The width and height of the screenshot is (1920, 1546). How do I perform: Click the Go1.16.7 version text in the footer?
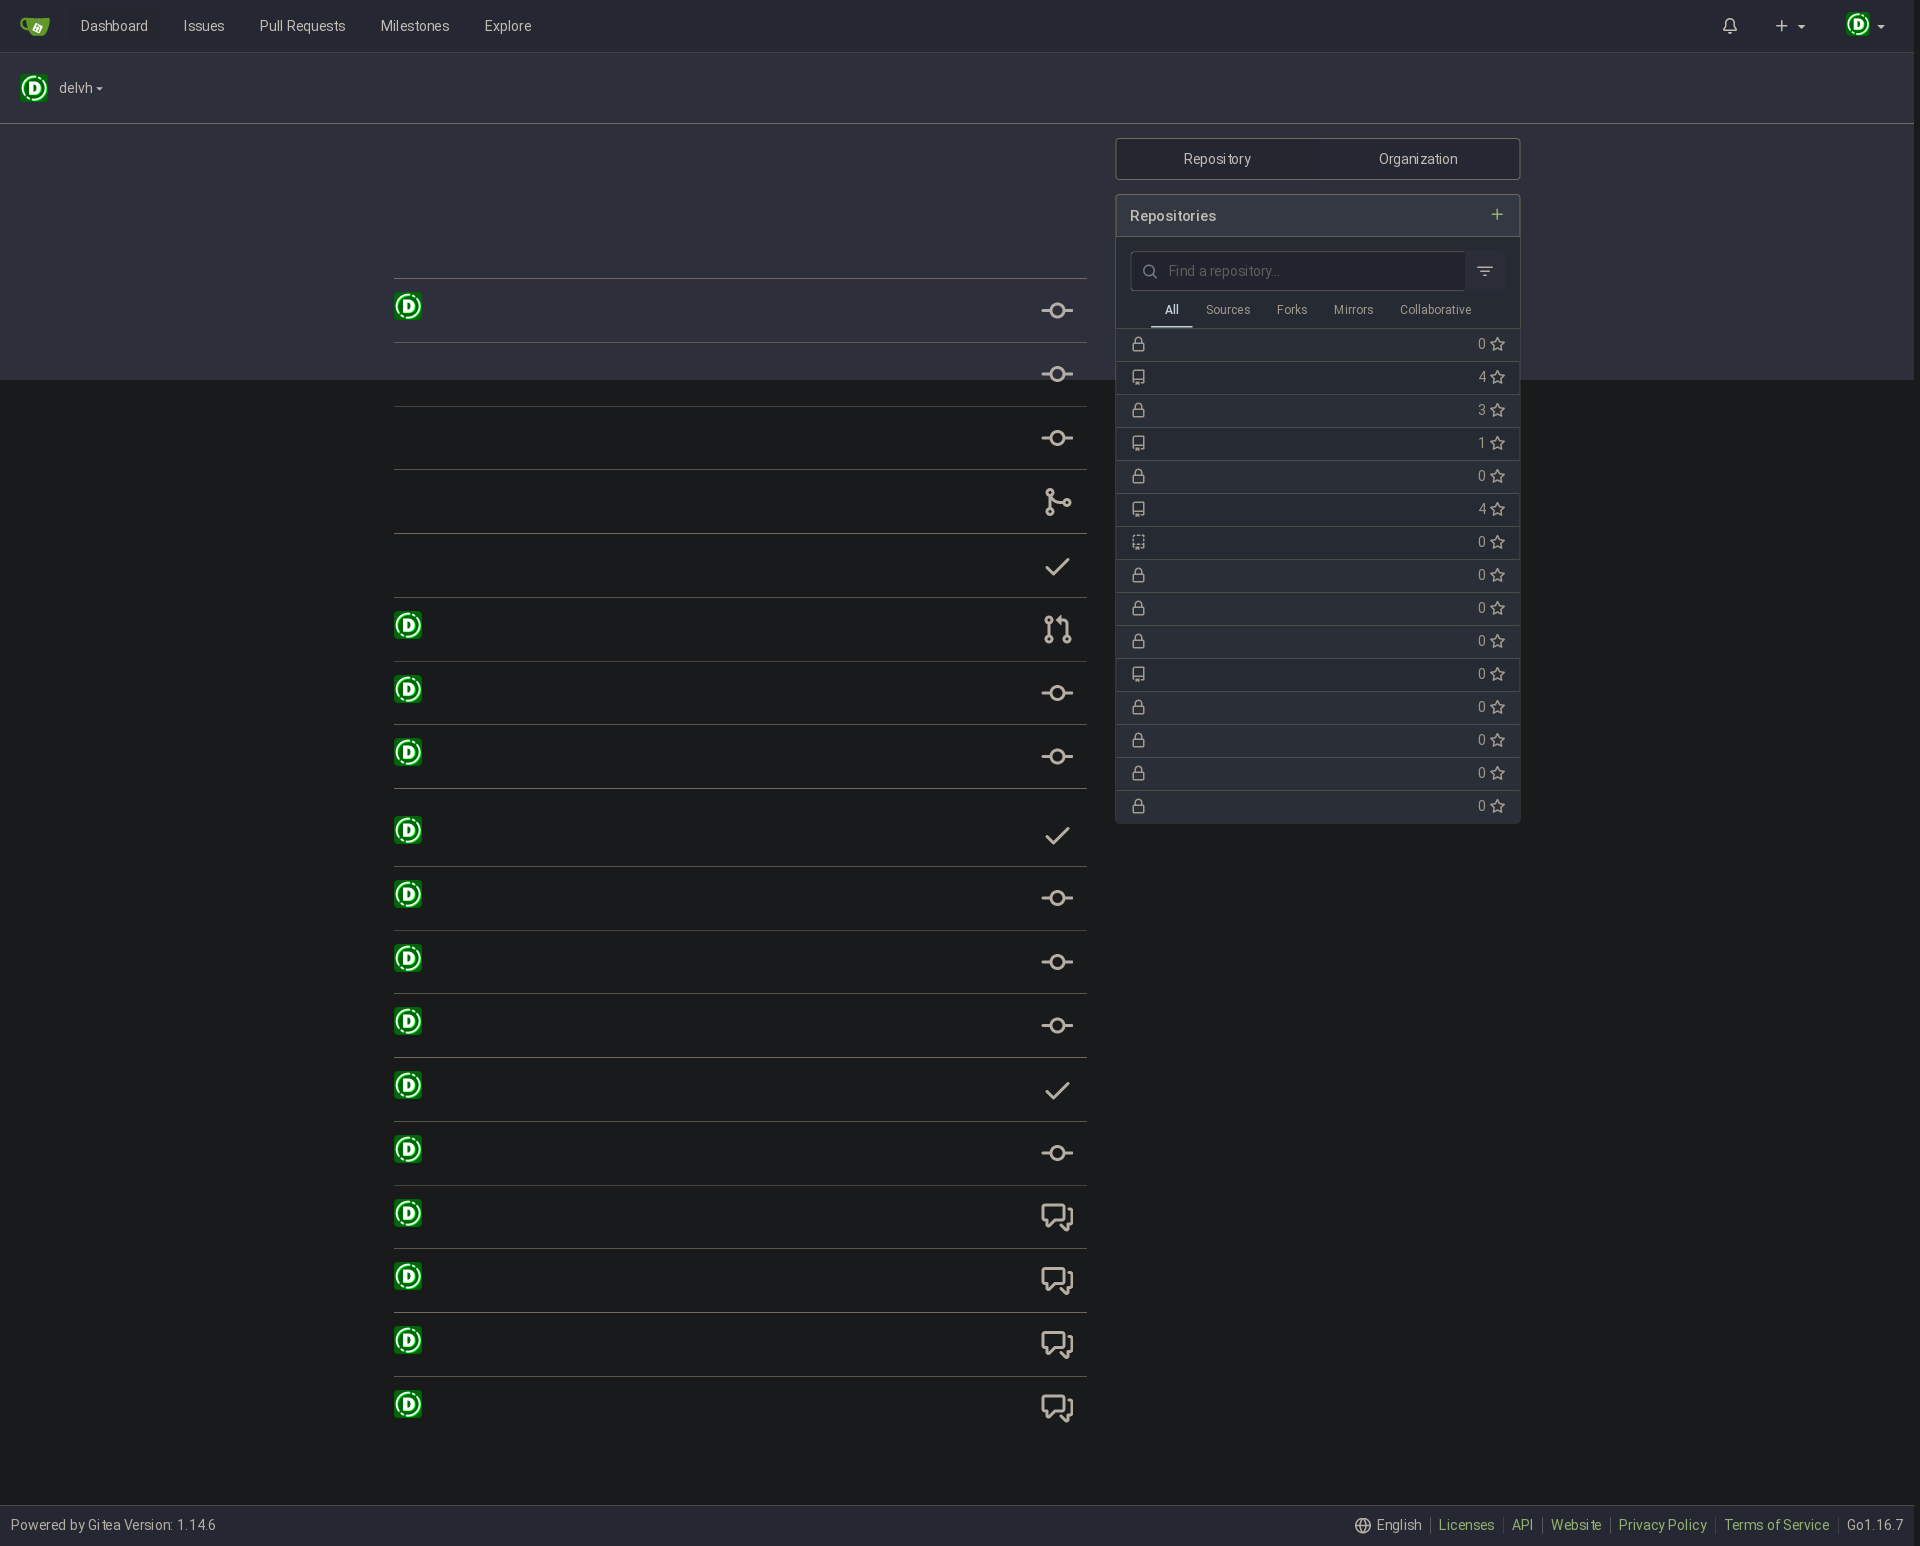(x=1874, y=1525)
